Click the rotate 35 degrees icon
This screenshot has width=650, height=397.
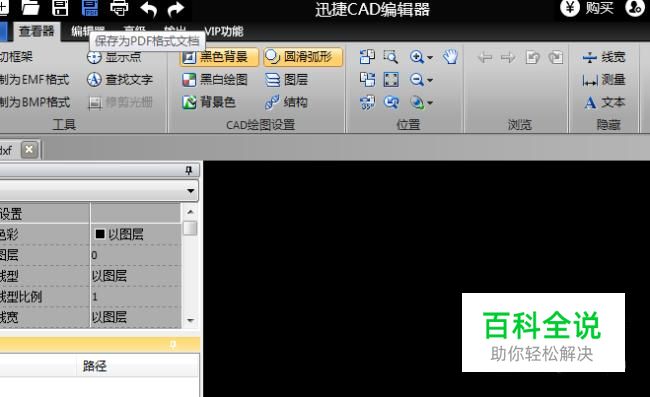click(x=367, y=102)
